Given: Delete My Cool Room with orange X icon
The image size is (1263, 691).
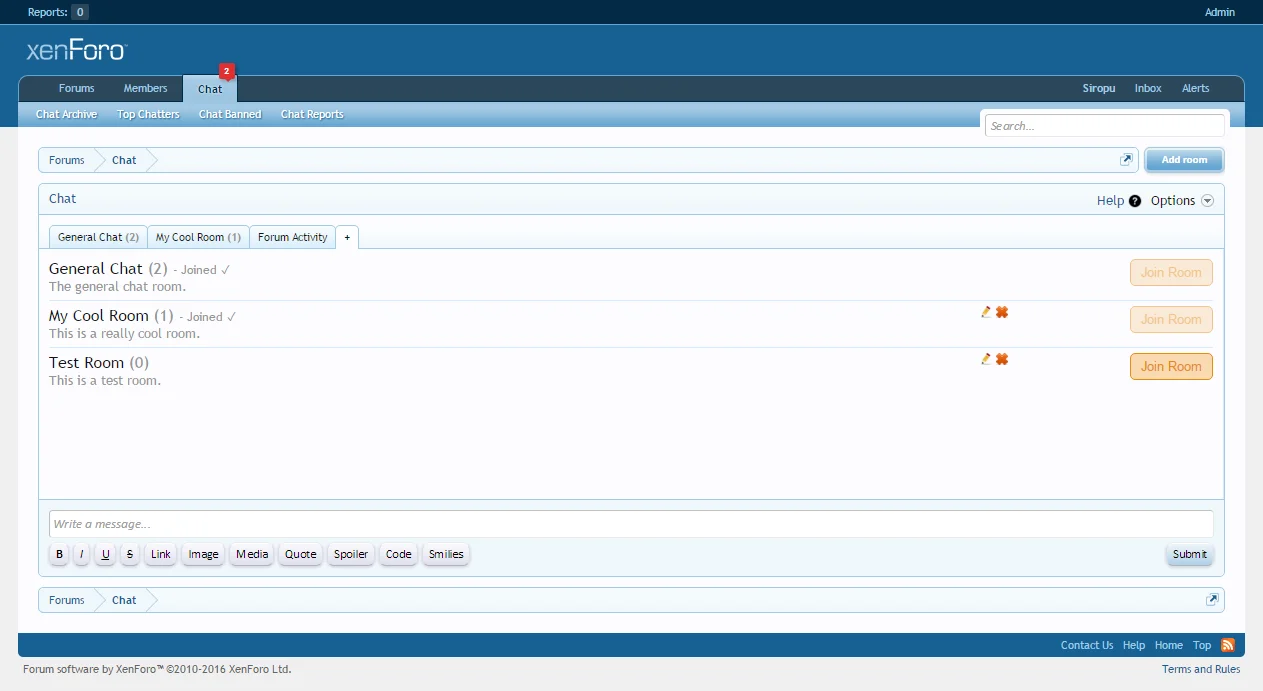Looking at the screenshot, I should click(x=1002, y=312).
